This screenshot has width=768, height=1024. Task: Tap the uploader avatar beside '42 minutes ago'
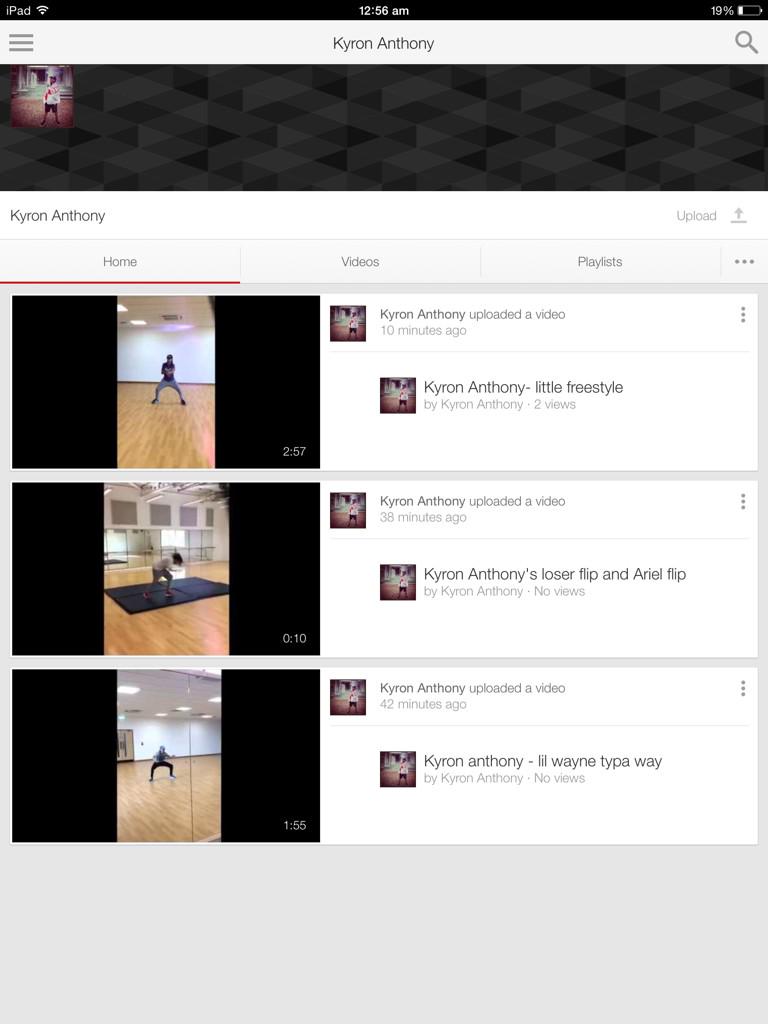(347, 697)
